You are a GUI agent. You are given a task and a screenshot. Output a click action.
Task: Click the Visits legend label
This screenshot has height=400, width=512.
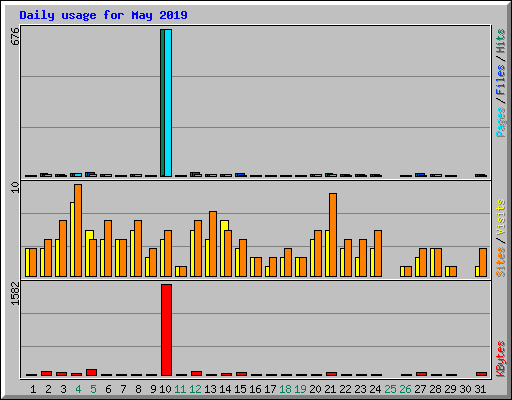(x=500, y=217)
